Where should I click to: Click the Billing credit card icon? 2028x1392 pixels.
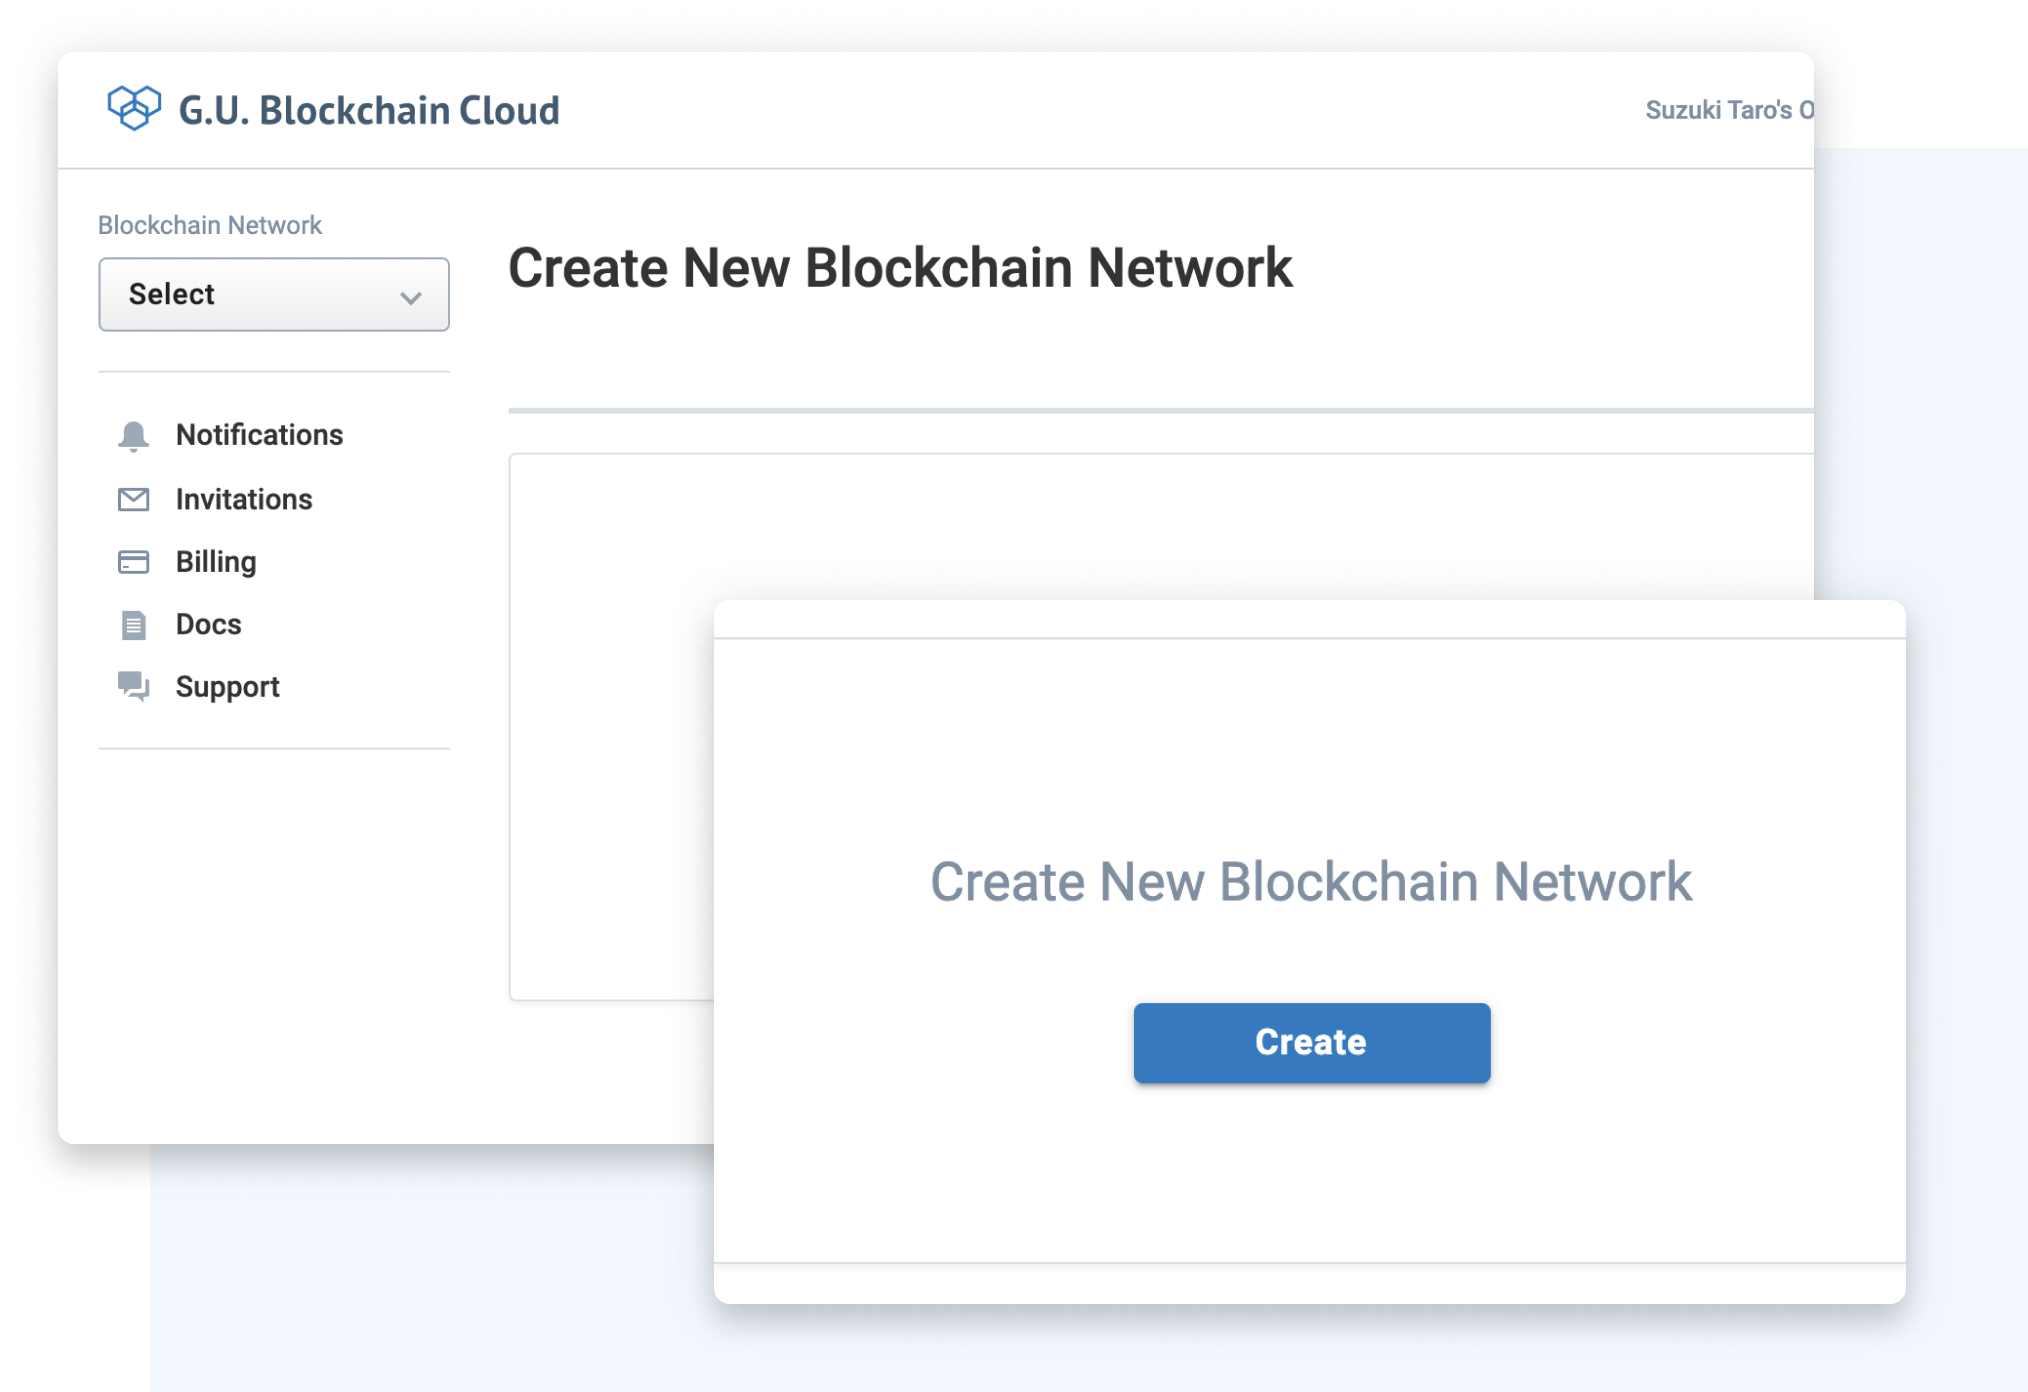(133, 562)
